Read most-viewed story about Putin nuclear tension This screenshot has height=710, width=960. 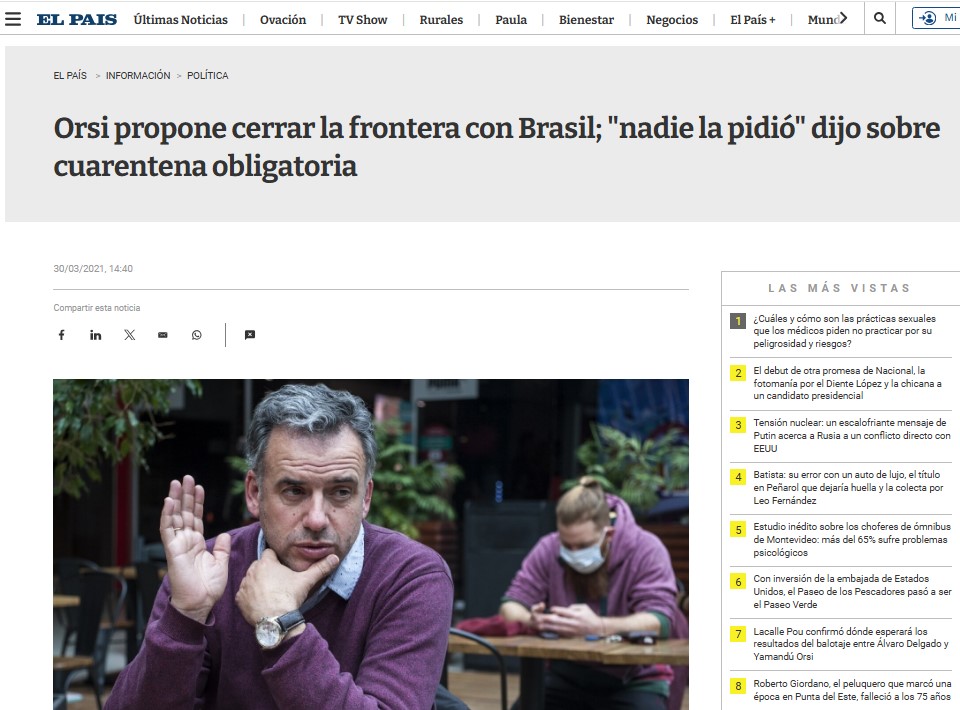click(x=852, y=435)
